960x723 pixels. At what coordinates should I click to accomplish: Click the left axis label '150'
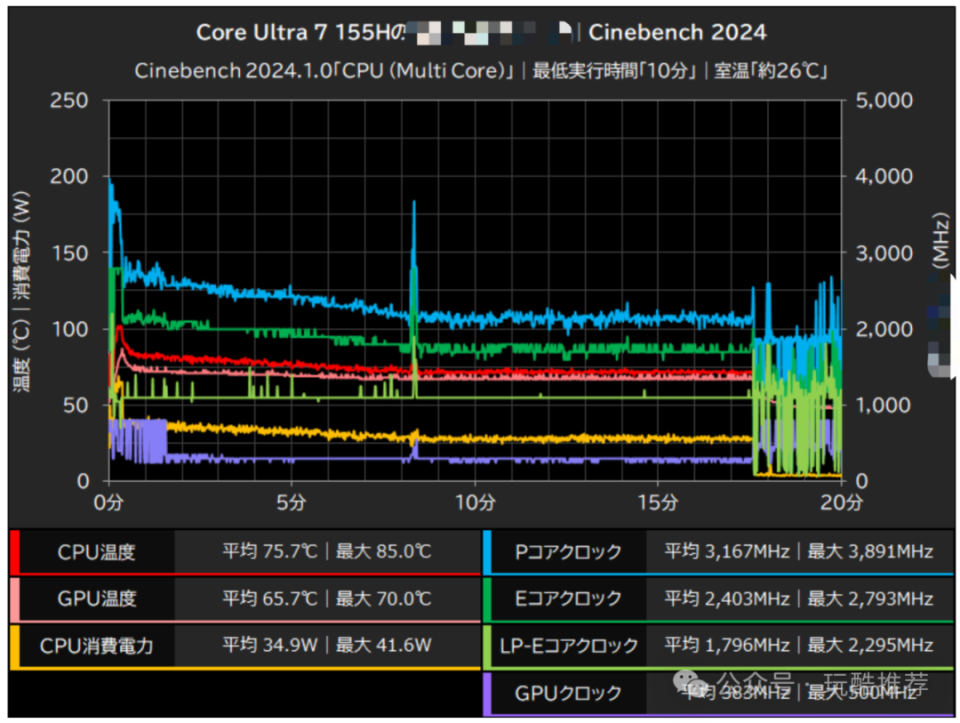(x=70, y=253)
